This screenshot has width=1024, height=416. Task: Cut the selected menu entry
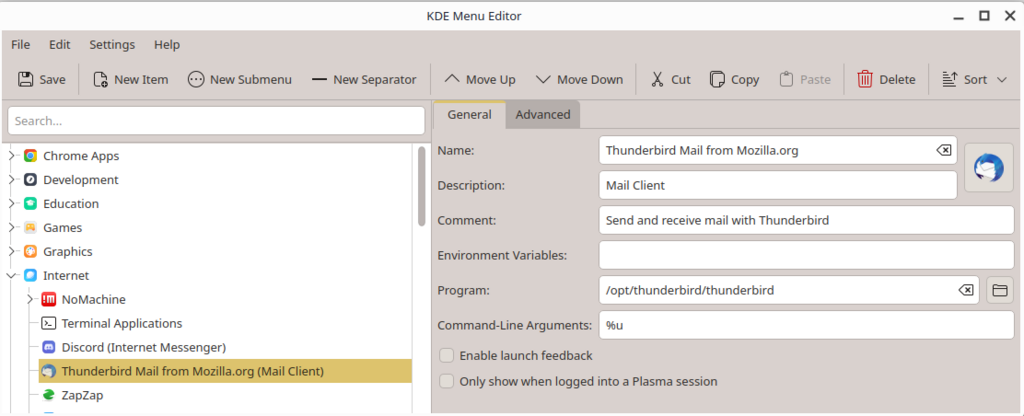pyautogui.click(x=671, y=80)
